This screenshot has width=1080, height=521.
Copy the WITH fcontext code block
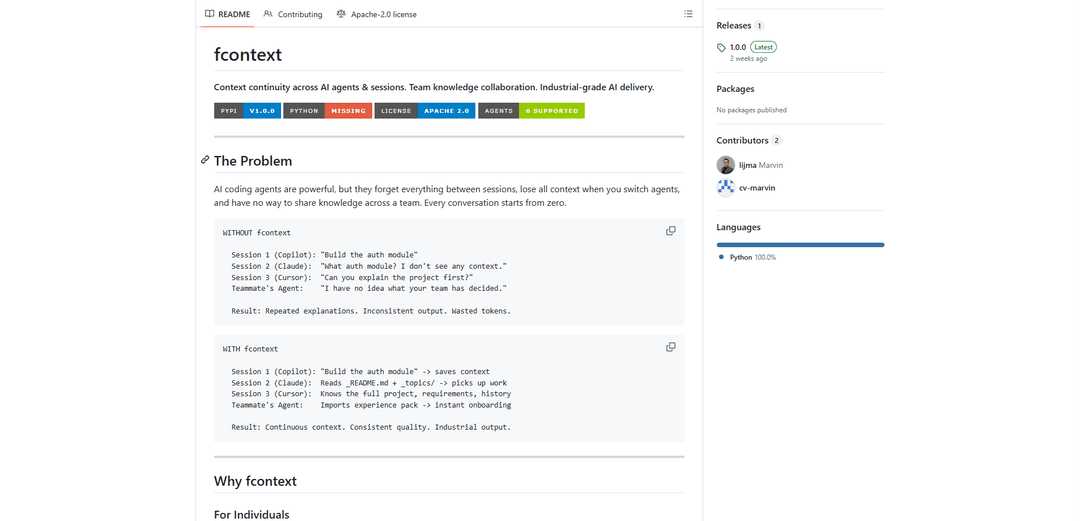[671, 347]
